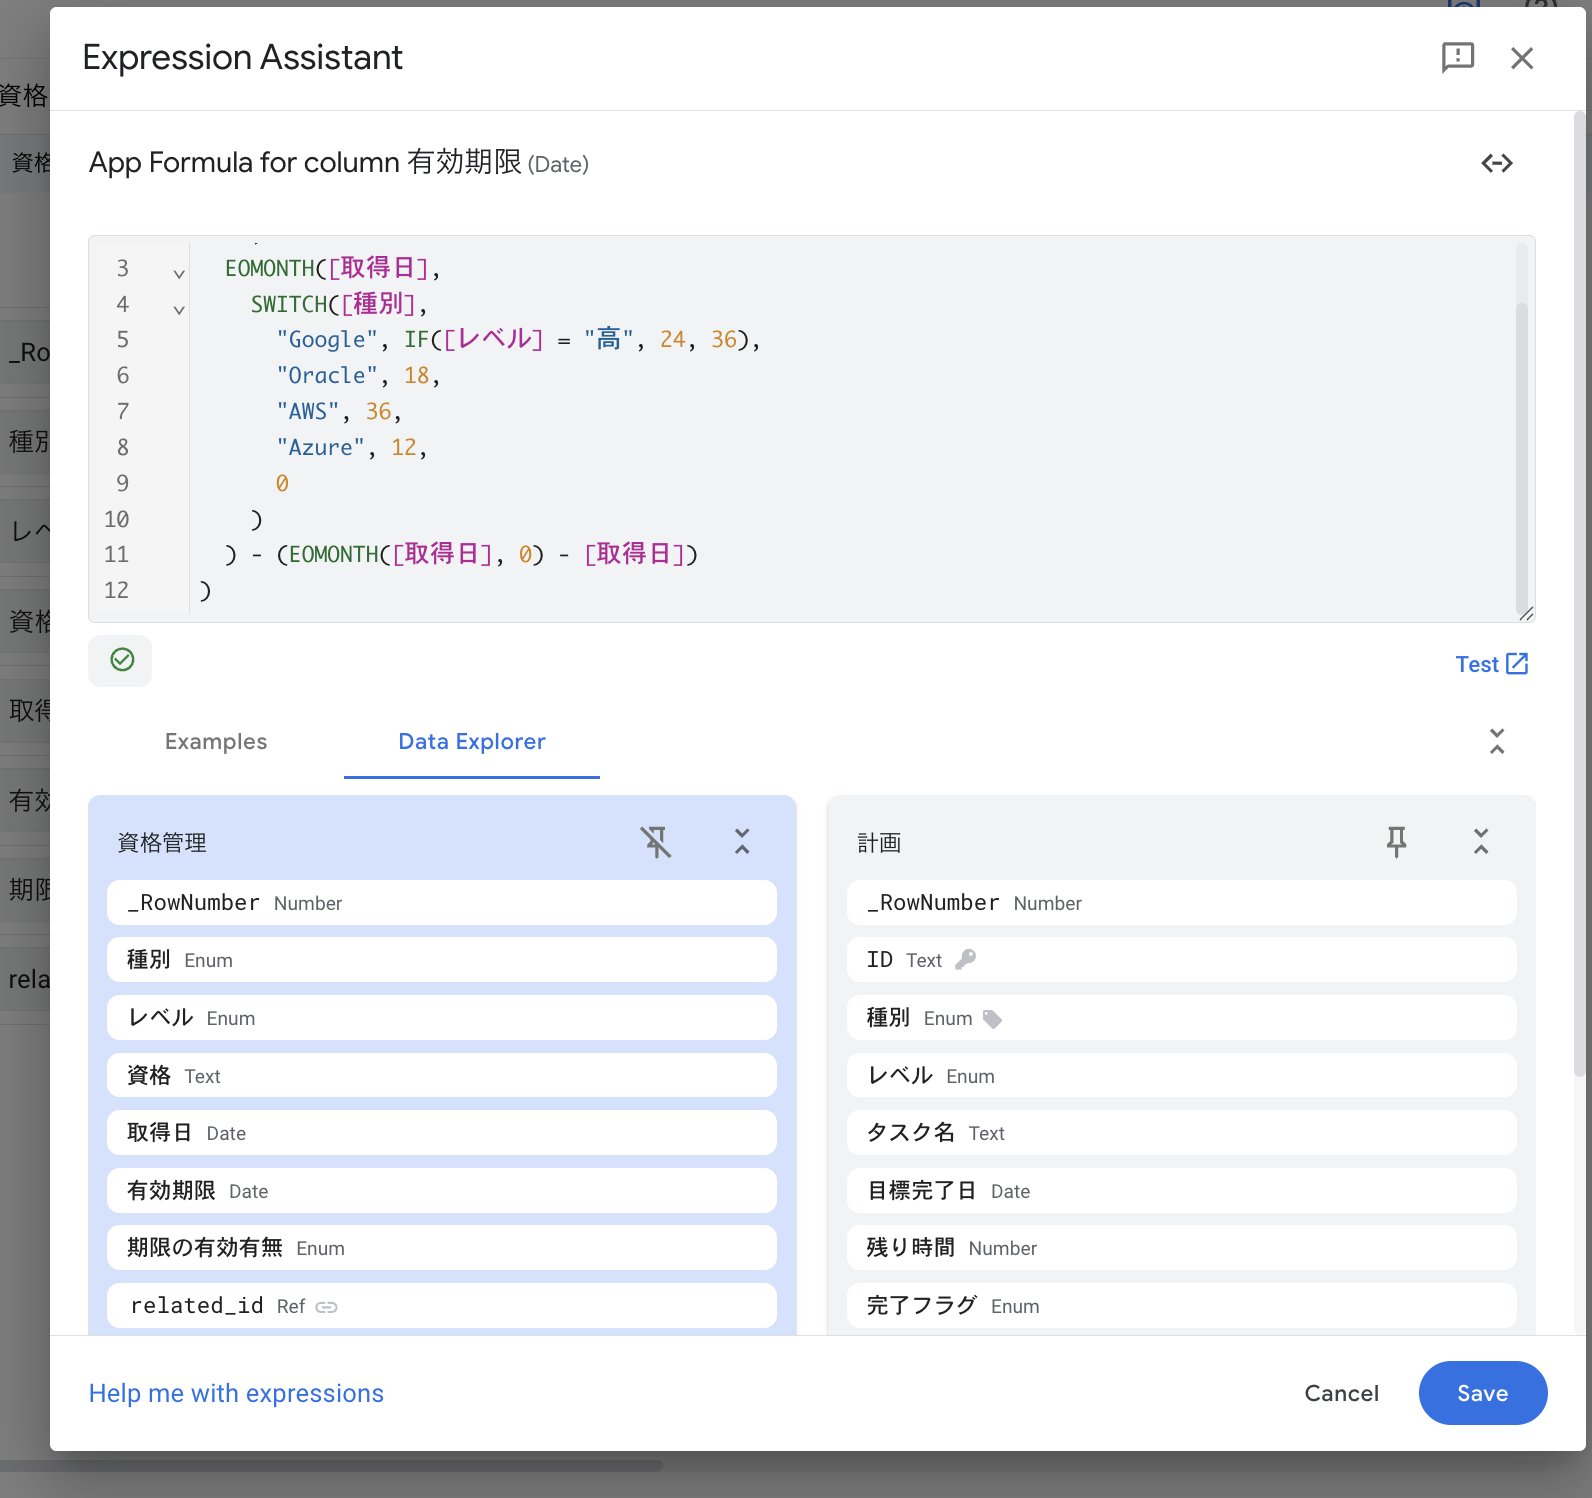
Task: Click the key icon beside ID column
Action: (965, 960)
